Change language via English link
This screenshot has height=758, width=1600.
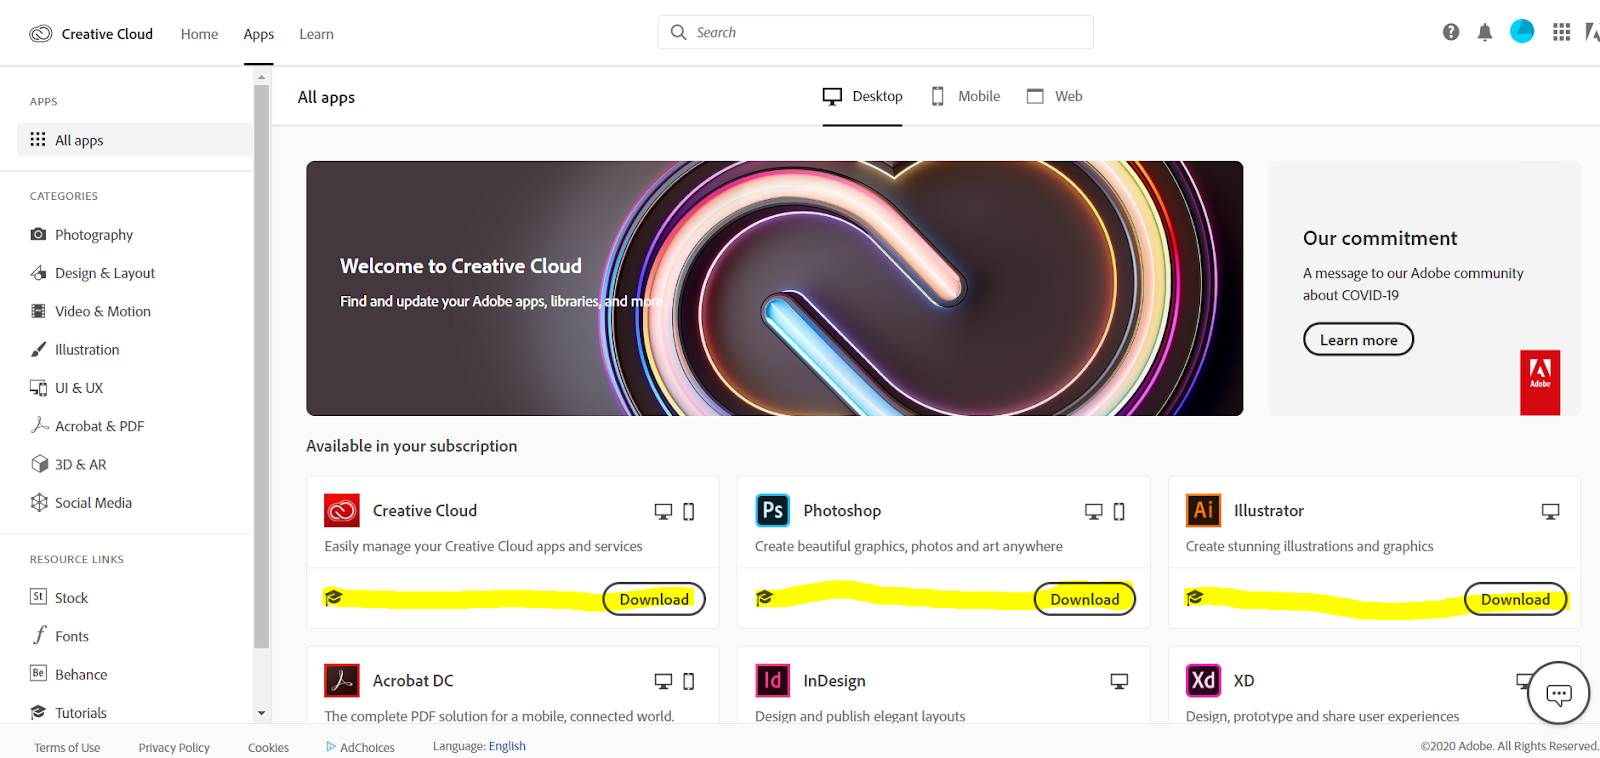tap(507, 746)
